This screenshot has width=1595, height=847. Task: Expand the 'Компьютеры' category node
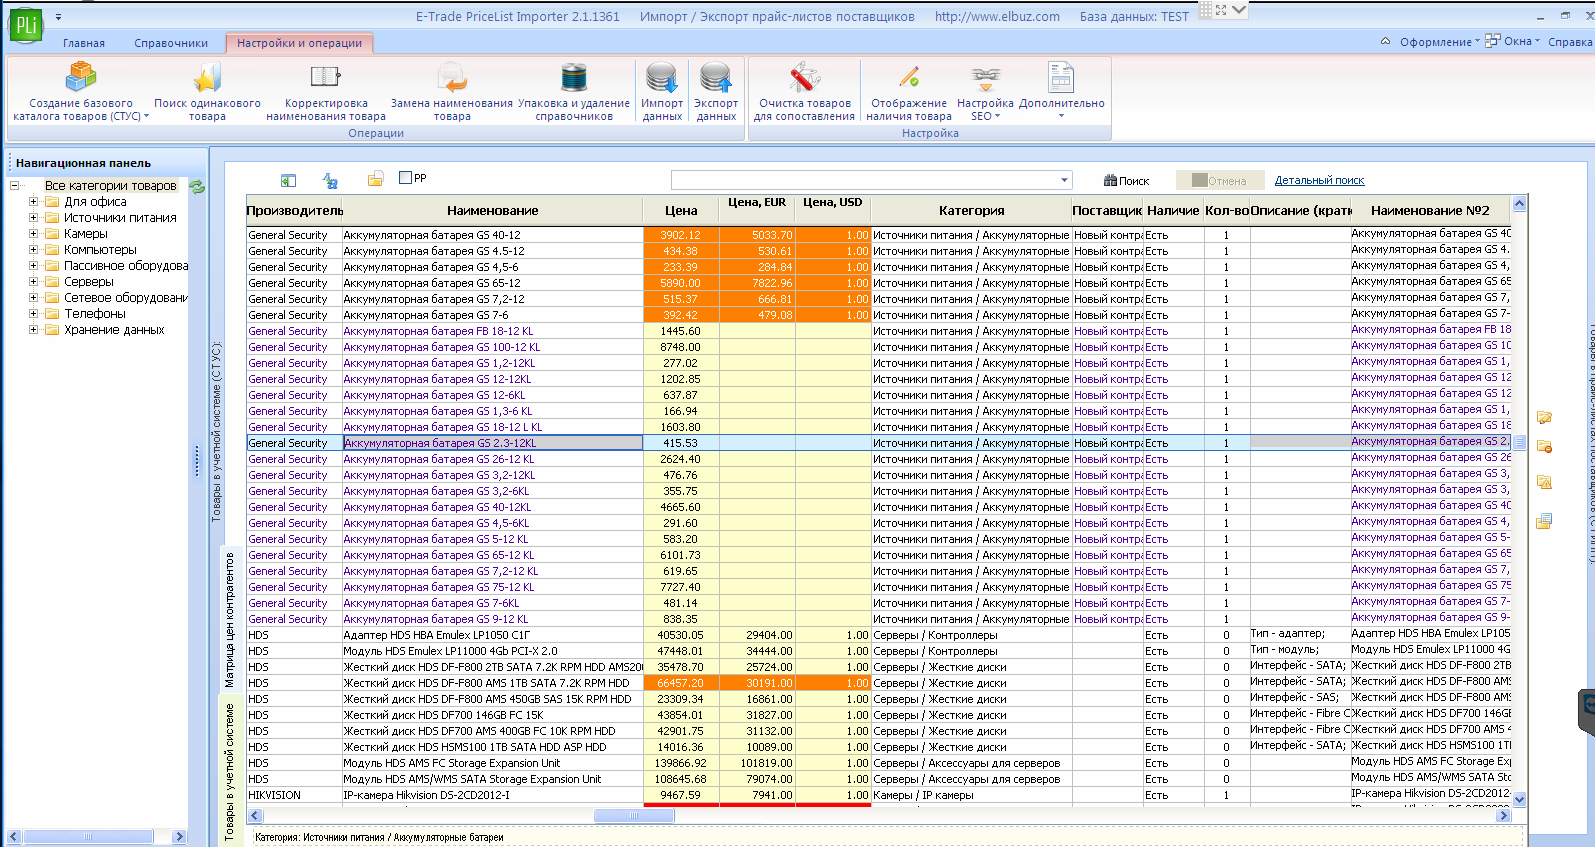(x=33, y=250)
